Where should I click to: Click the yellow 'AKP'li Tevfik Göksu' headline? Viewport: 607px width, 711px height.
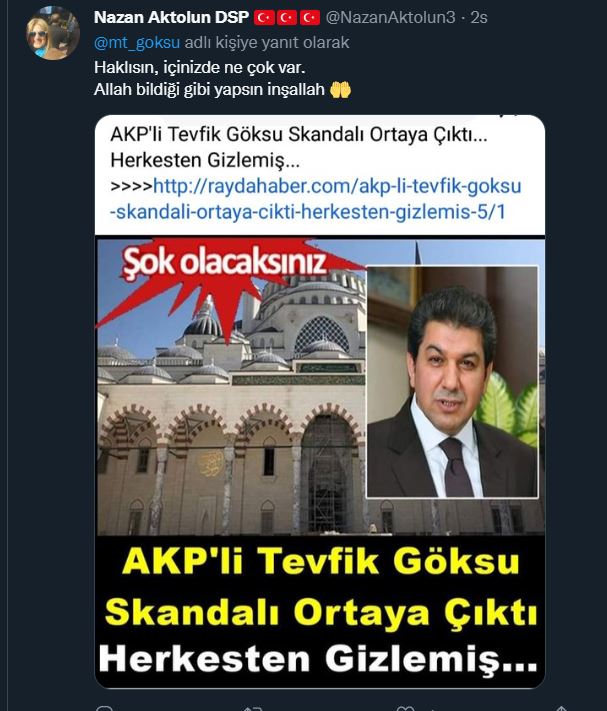(320, 562)
